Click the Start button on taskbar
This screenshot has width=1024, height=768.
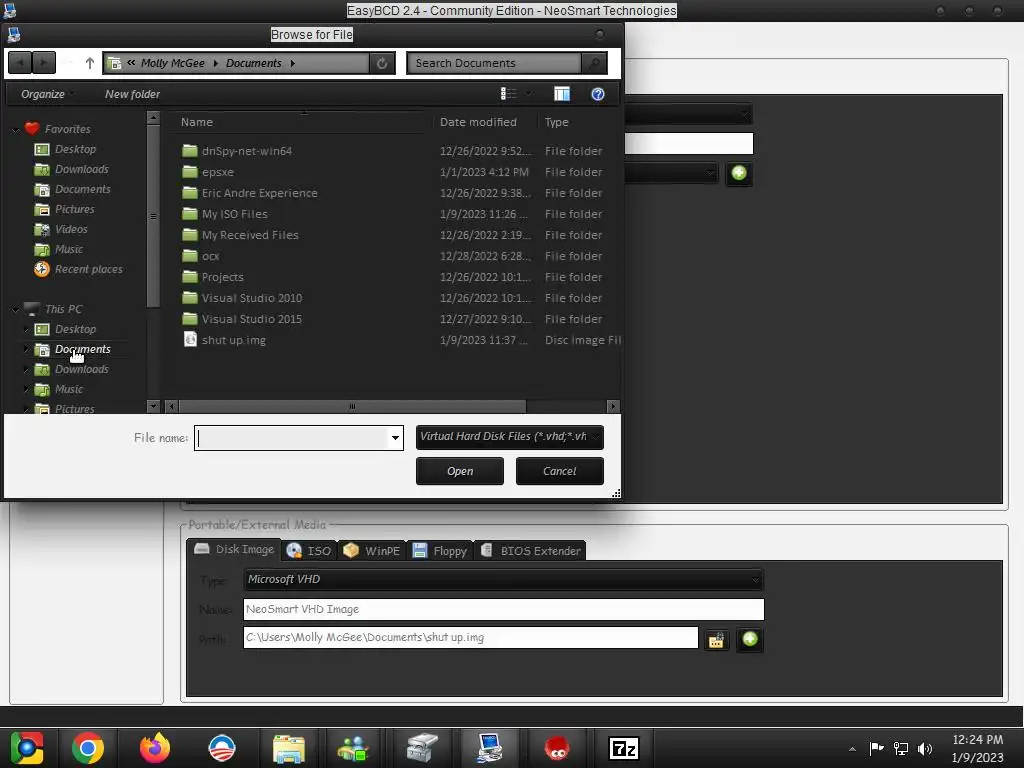point(26,748)
